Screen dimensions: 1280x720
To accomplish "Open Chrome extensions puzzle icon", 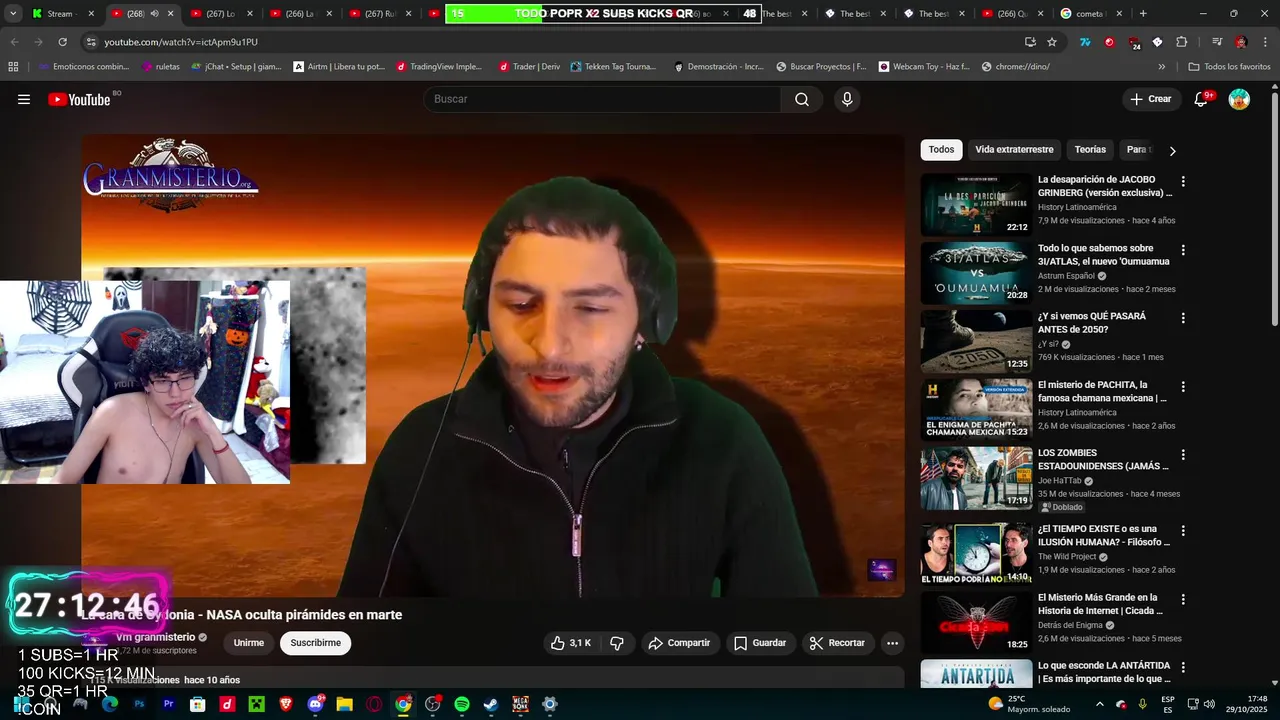I will (x=1181, y=42).
